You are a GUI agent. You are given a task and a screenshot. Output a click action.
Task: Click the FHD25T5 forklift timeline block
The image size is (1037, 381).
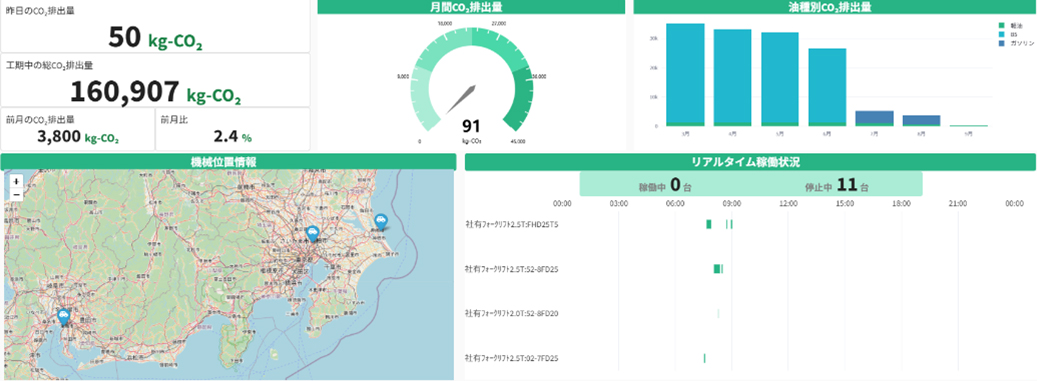709,224
